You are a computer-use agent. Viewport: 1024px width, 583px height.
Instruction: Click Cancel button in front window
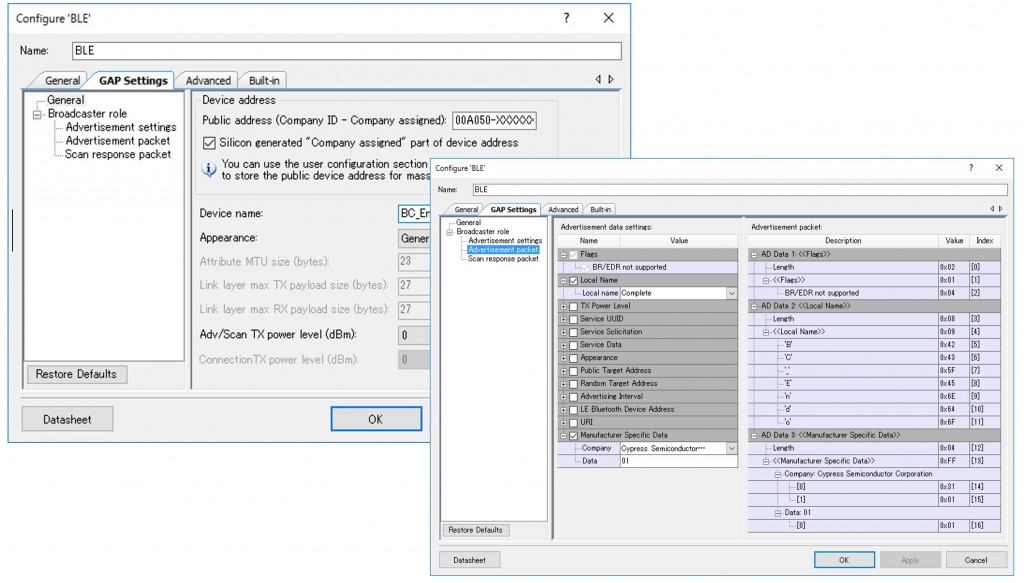[976, 560]
